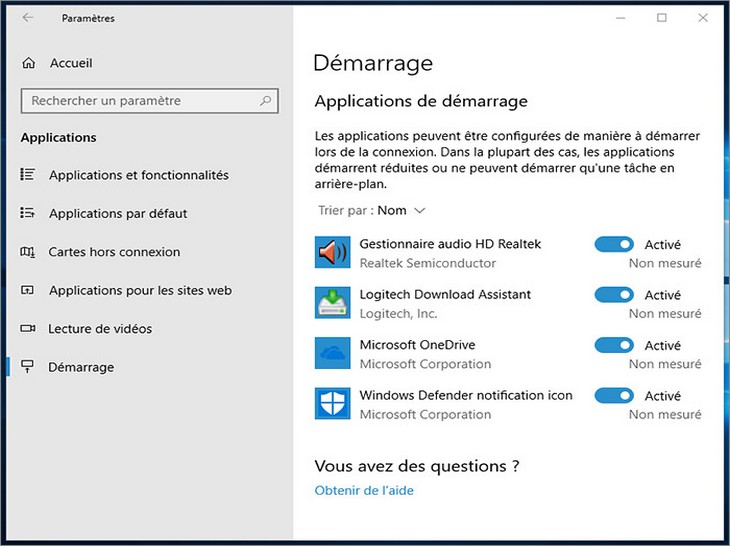Toggle Windows Defender notification icon off
Viewport: 730px width, 546px height.
coord(614,396)
